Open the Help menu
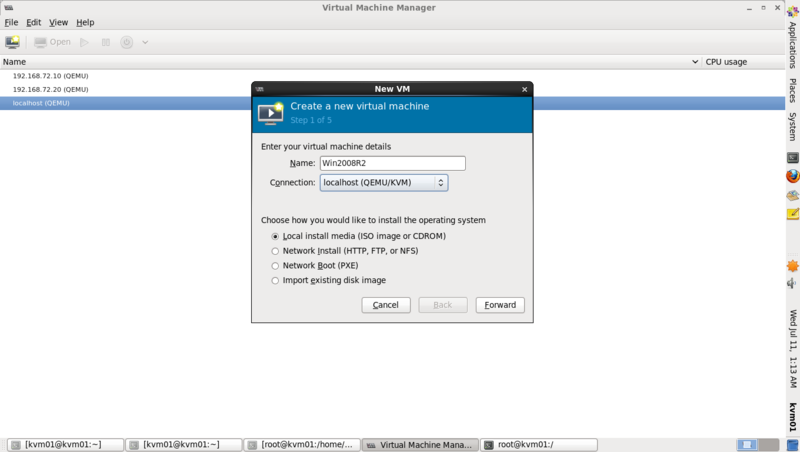800x452 pixels. tap(85, 22)
